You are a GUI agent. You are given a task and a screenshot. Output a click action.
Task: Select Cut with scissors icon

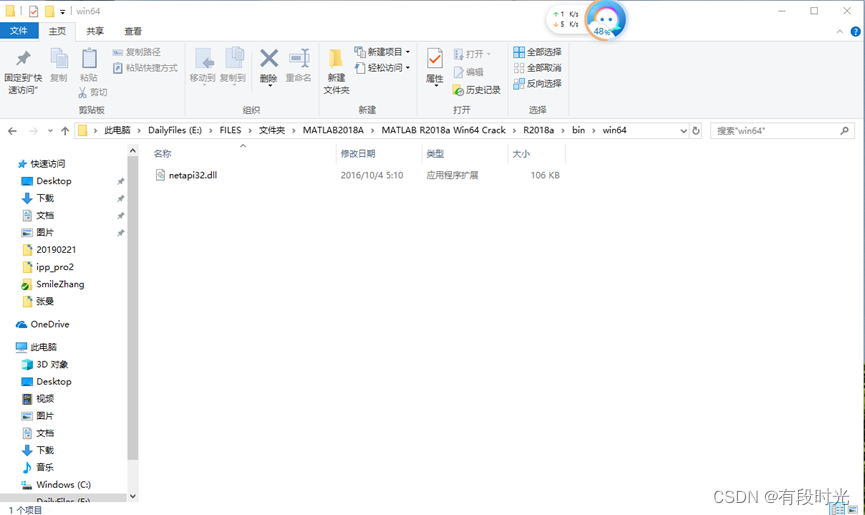[93, 92]
